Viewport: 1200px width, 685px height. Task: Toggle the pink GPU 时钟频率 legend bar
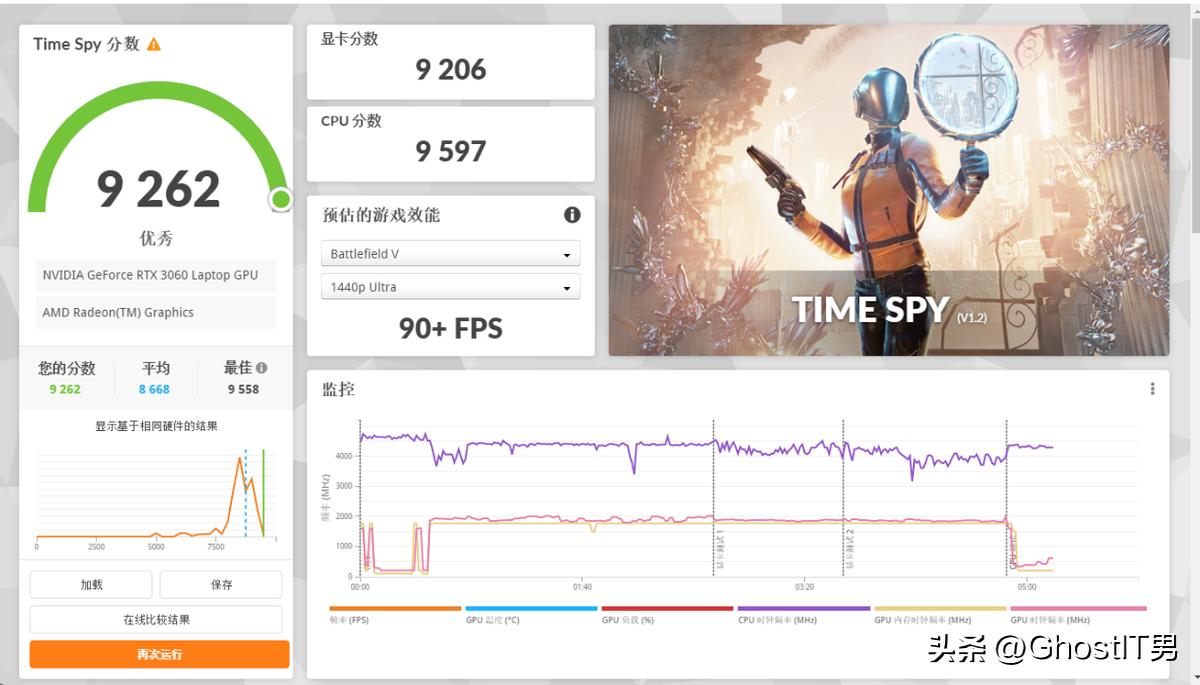pos(1078,608)
